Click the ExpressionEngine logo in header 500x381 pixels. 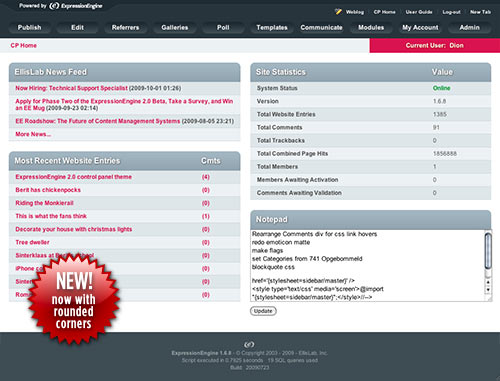click(76, 6)
